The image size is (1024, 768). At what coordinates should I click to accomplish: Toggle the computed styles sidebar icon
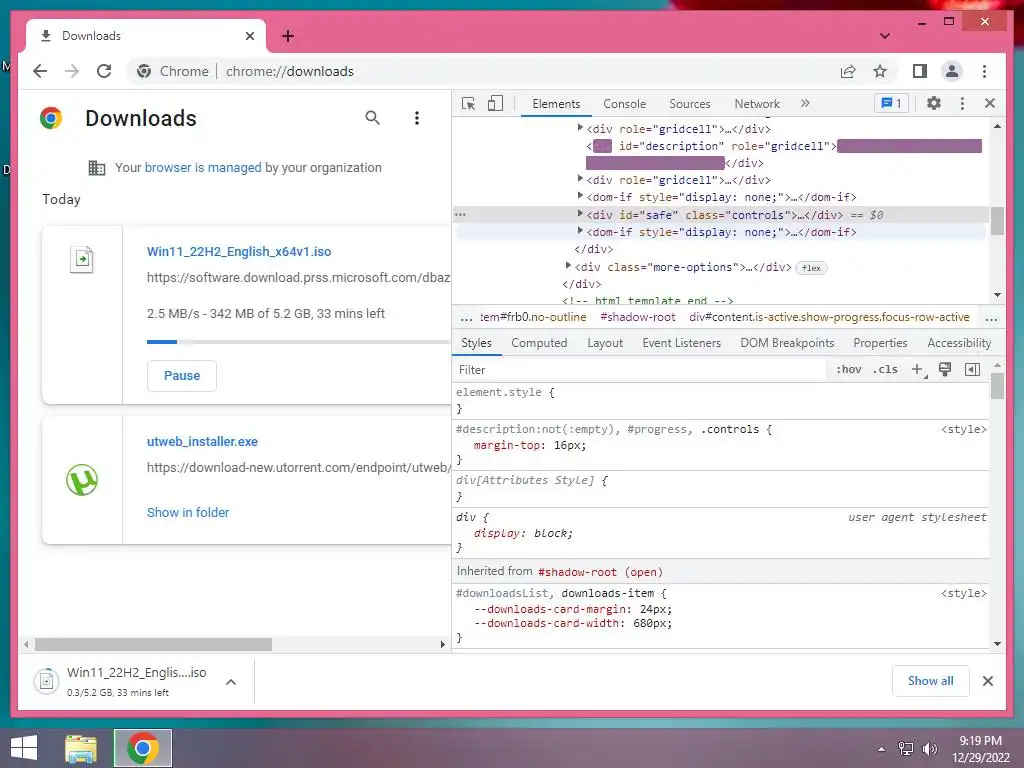point(972,370)
